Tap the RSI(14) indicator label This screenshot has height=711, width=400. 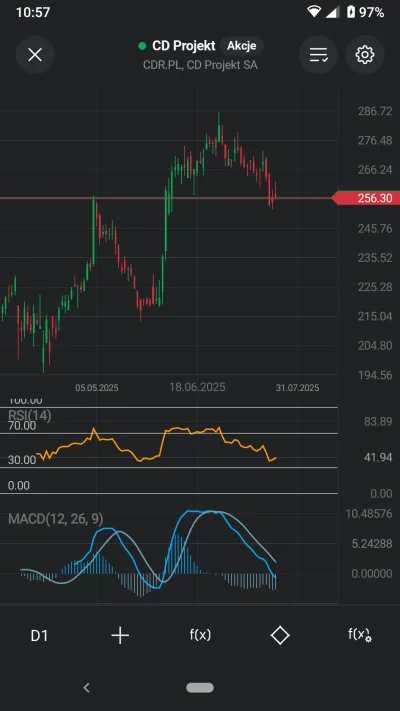[30, 415]
